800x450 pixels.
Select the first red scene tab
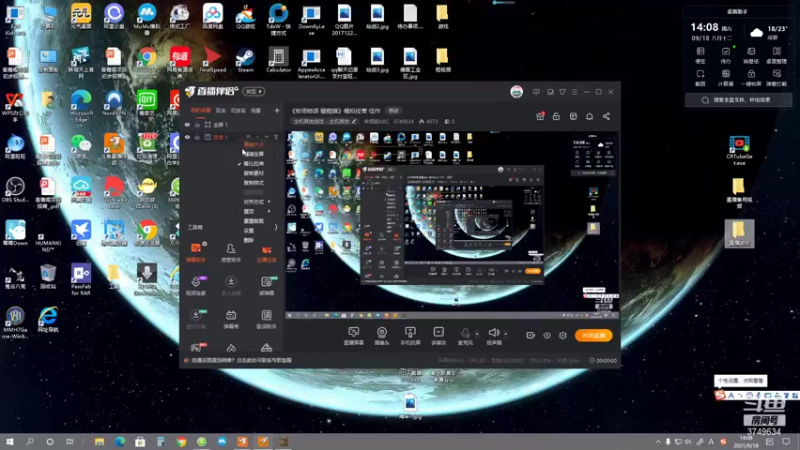tap(201, 110)
